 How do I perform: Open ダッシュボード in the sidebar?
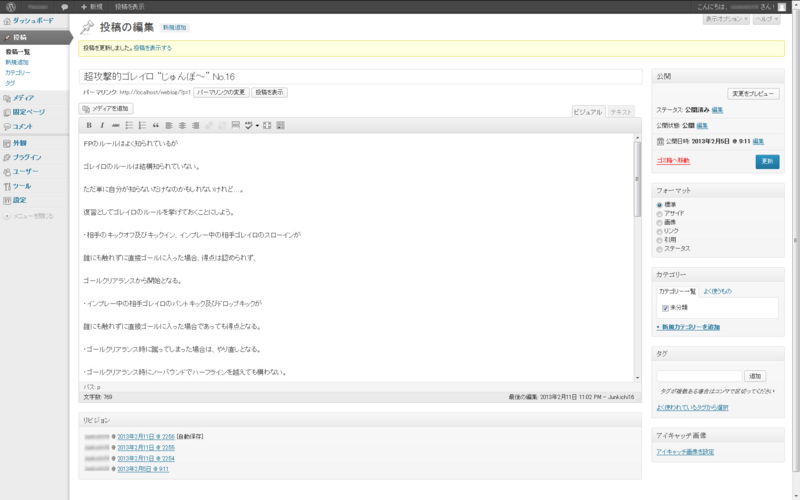(34, 21)
